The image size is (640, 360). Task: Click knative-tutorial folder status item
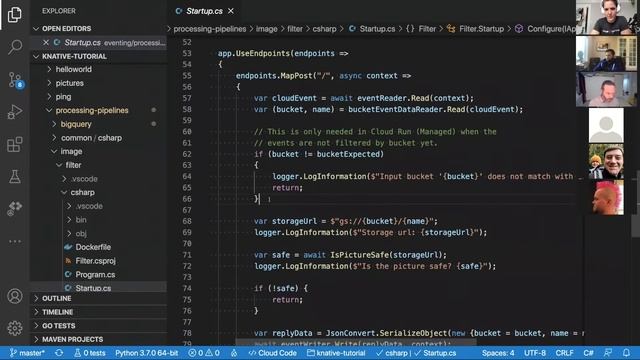pyautogui.click(x=336, y=353)
